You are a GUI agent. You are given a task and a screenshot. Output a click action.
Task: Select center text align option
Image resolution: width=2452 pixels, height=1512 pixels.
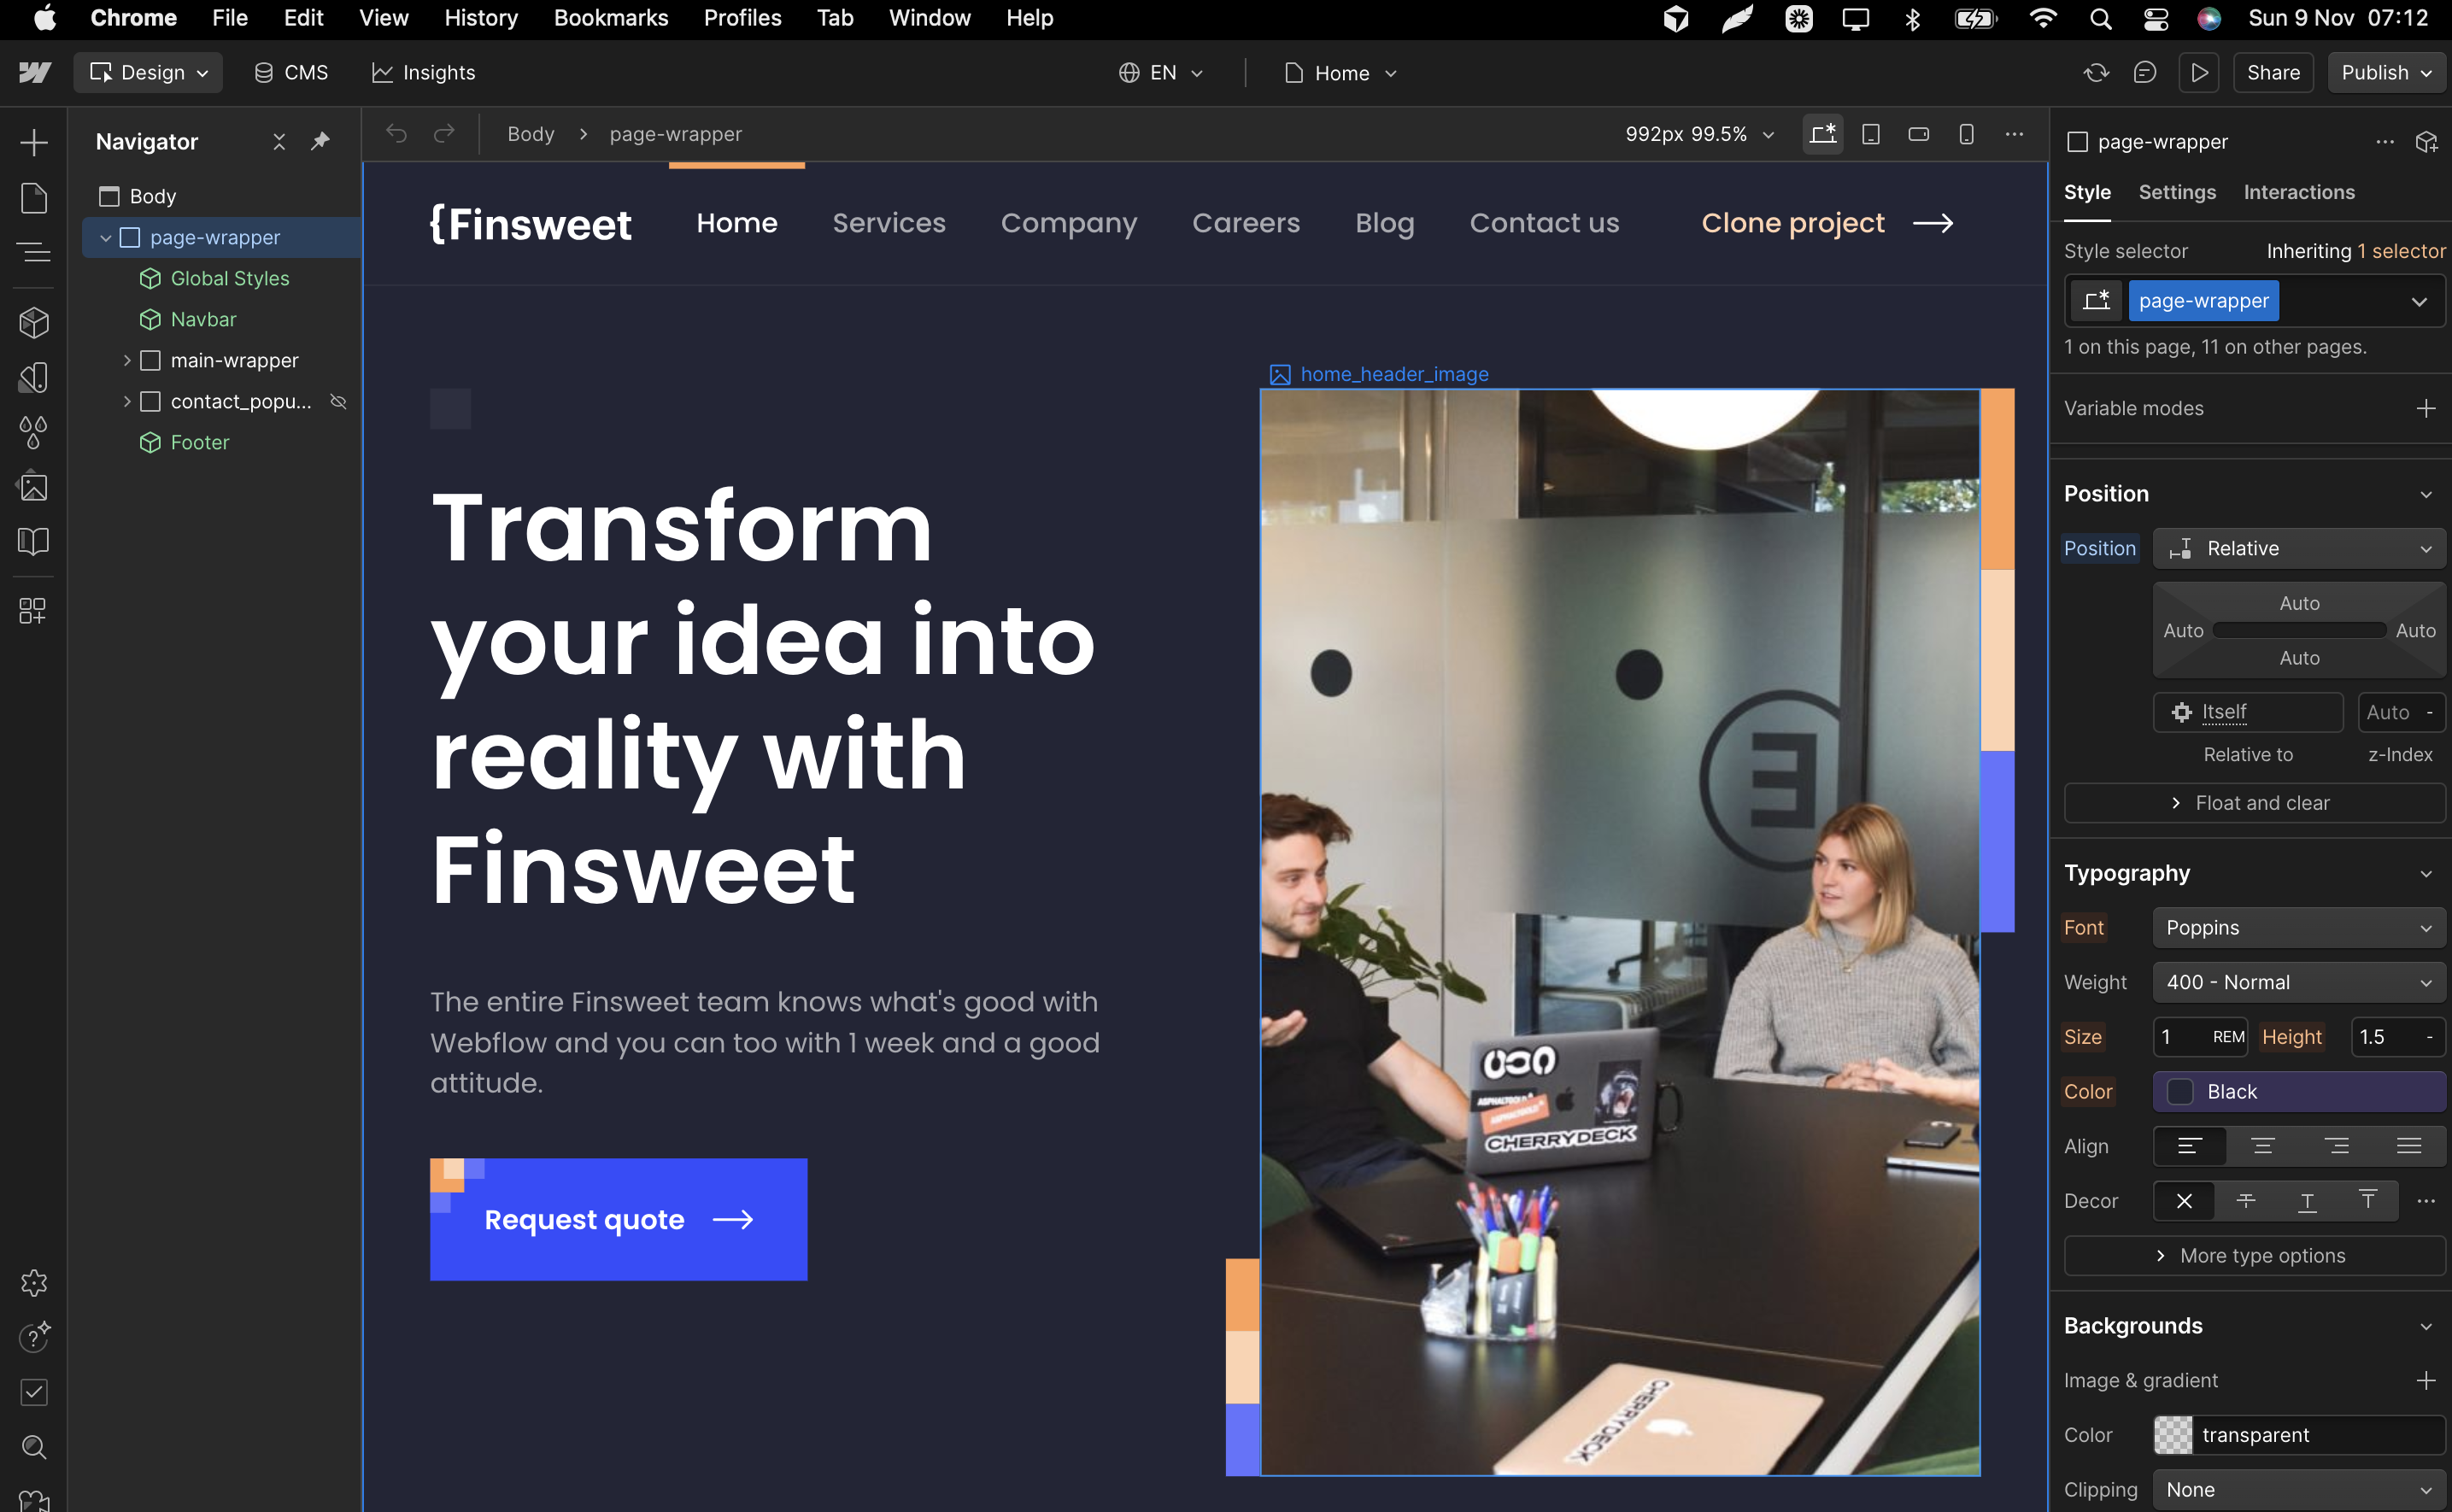2263,1146
